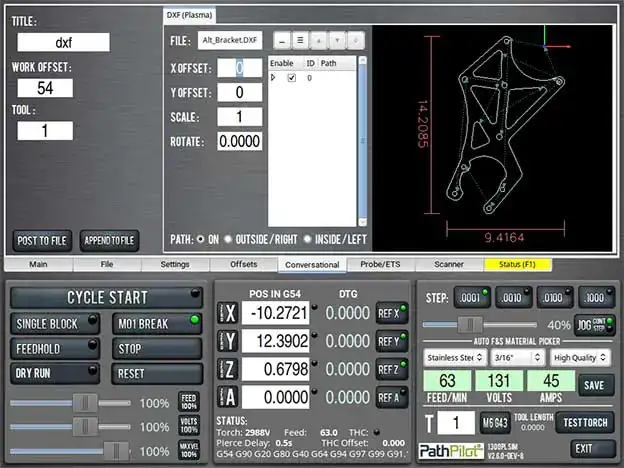Reset volts override with VOLTS 100% button
The width and height of the screenshot is (624, 468).
tap(189, 426)
